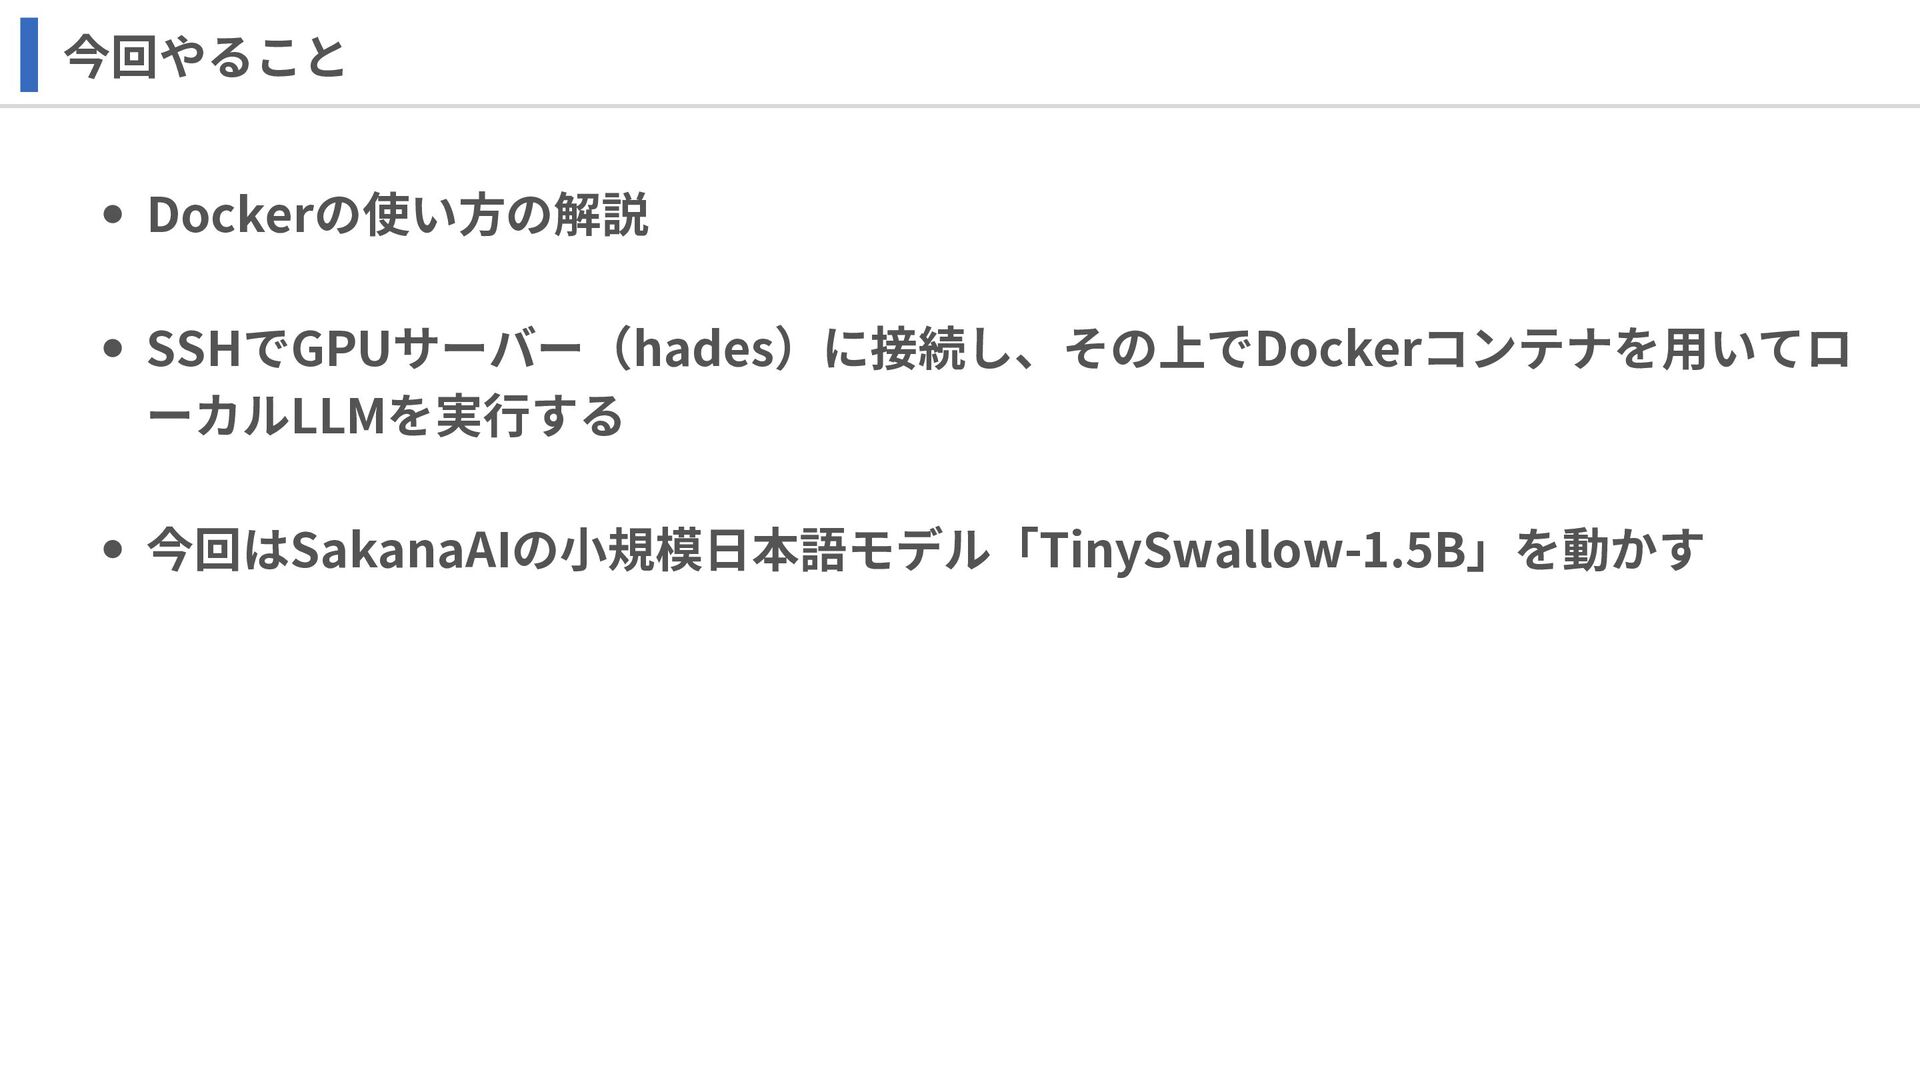Viewport: 1920px width, 1080px height.
Task: Click the word Docker in the first bullet
Action: [x=231, y=213]
